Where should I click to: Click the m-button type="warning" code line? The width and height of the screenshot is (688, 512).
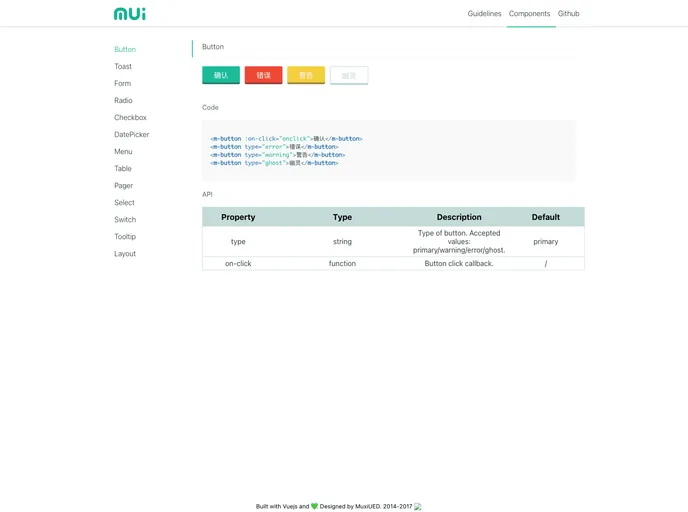click(278, 155)
